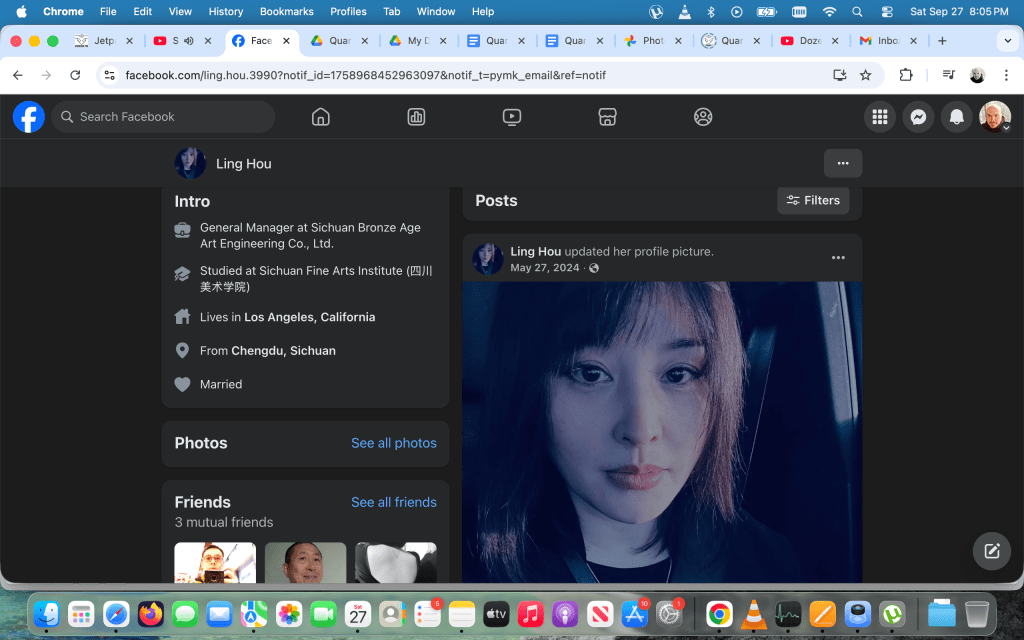Click the See all friends link
Screen dimensions: 1024x640
tap(393, 502)
